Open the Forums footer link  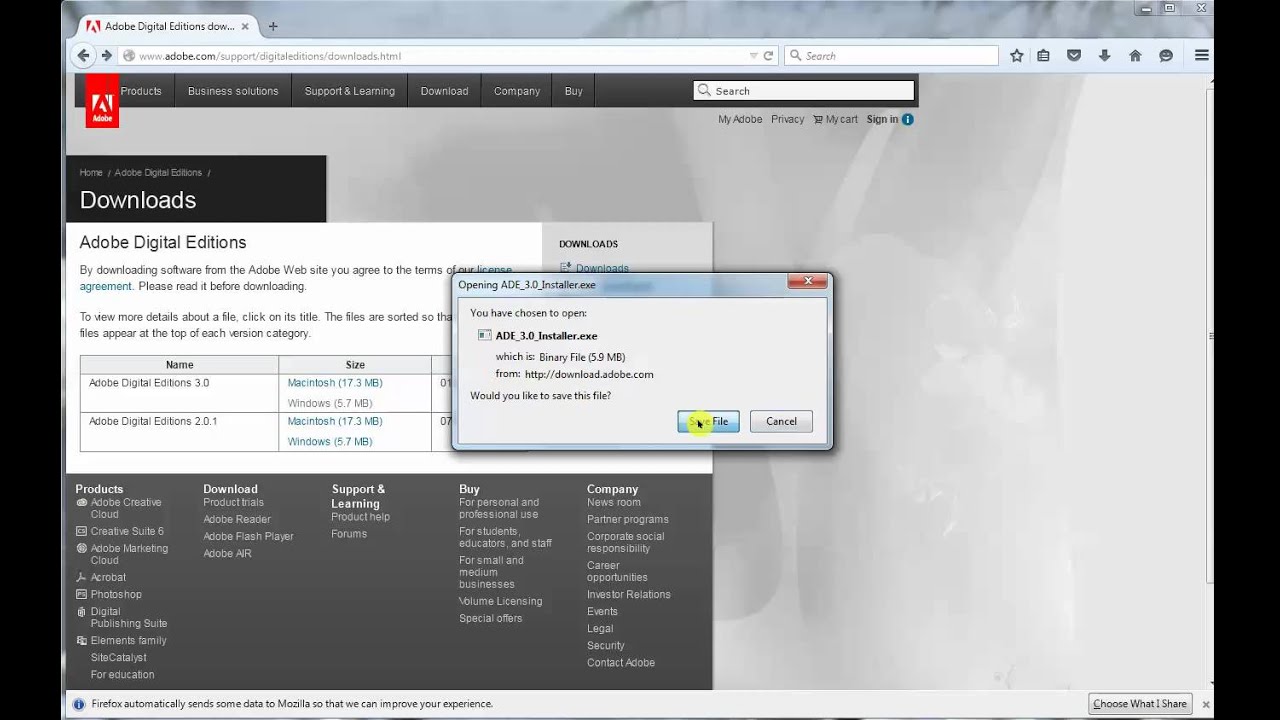click(349, 534)
